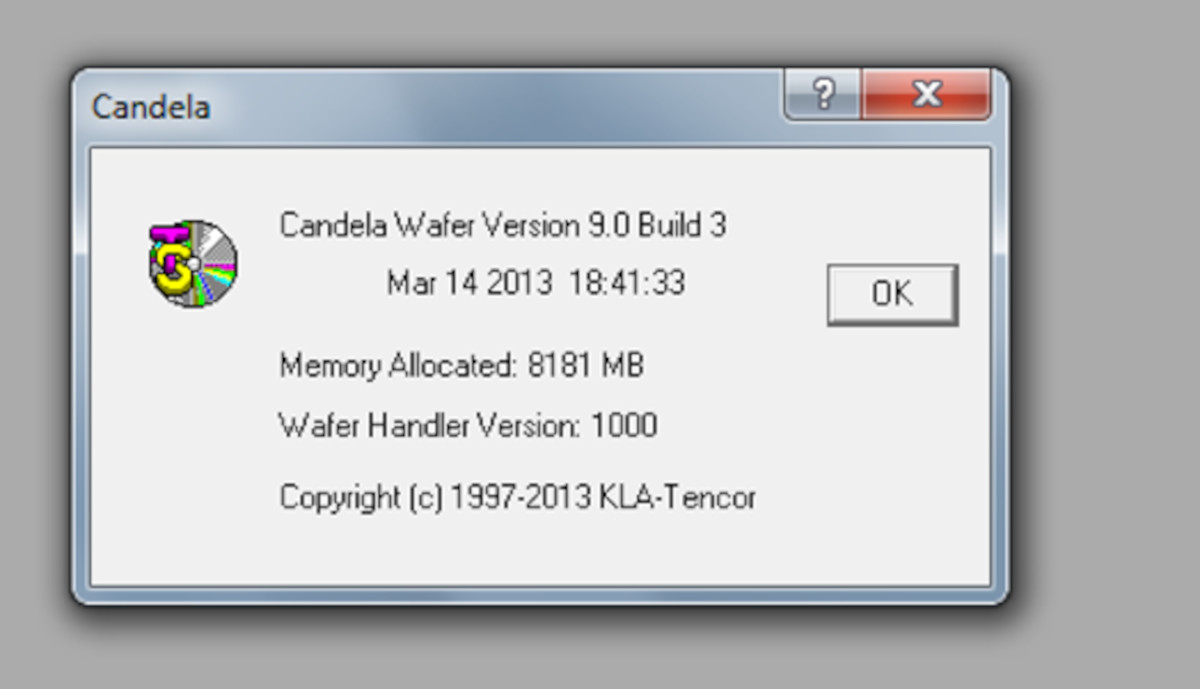Click the gray background outside the dialog
Viewport: 1200px width, 689px height.
pos(1100,400)
